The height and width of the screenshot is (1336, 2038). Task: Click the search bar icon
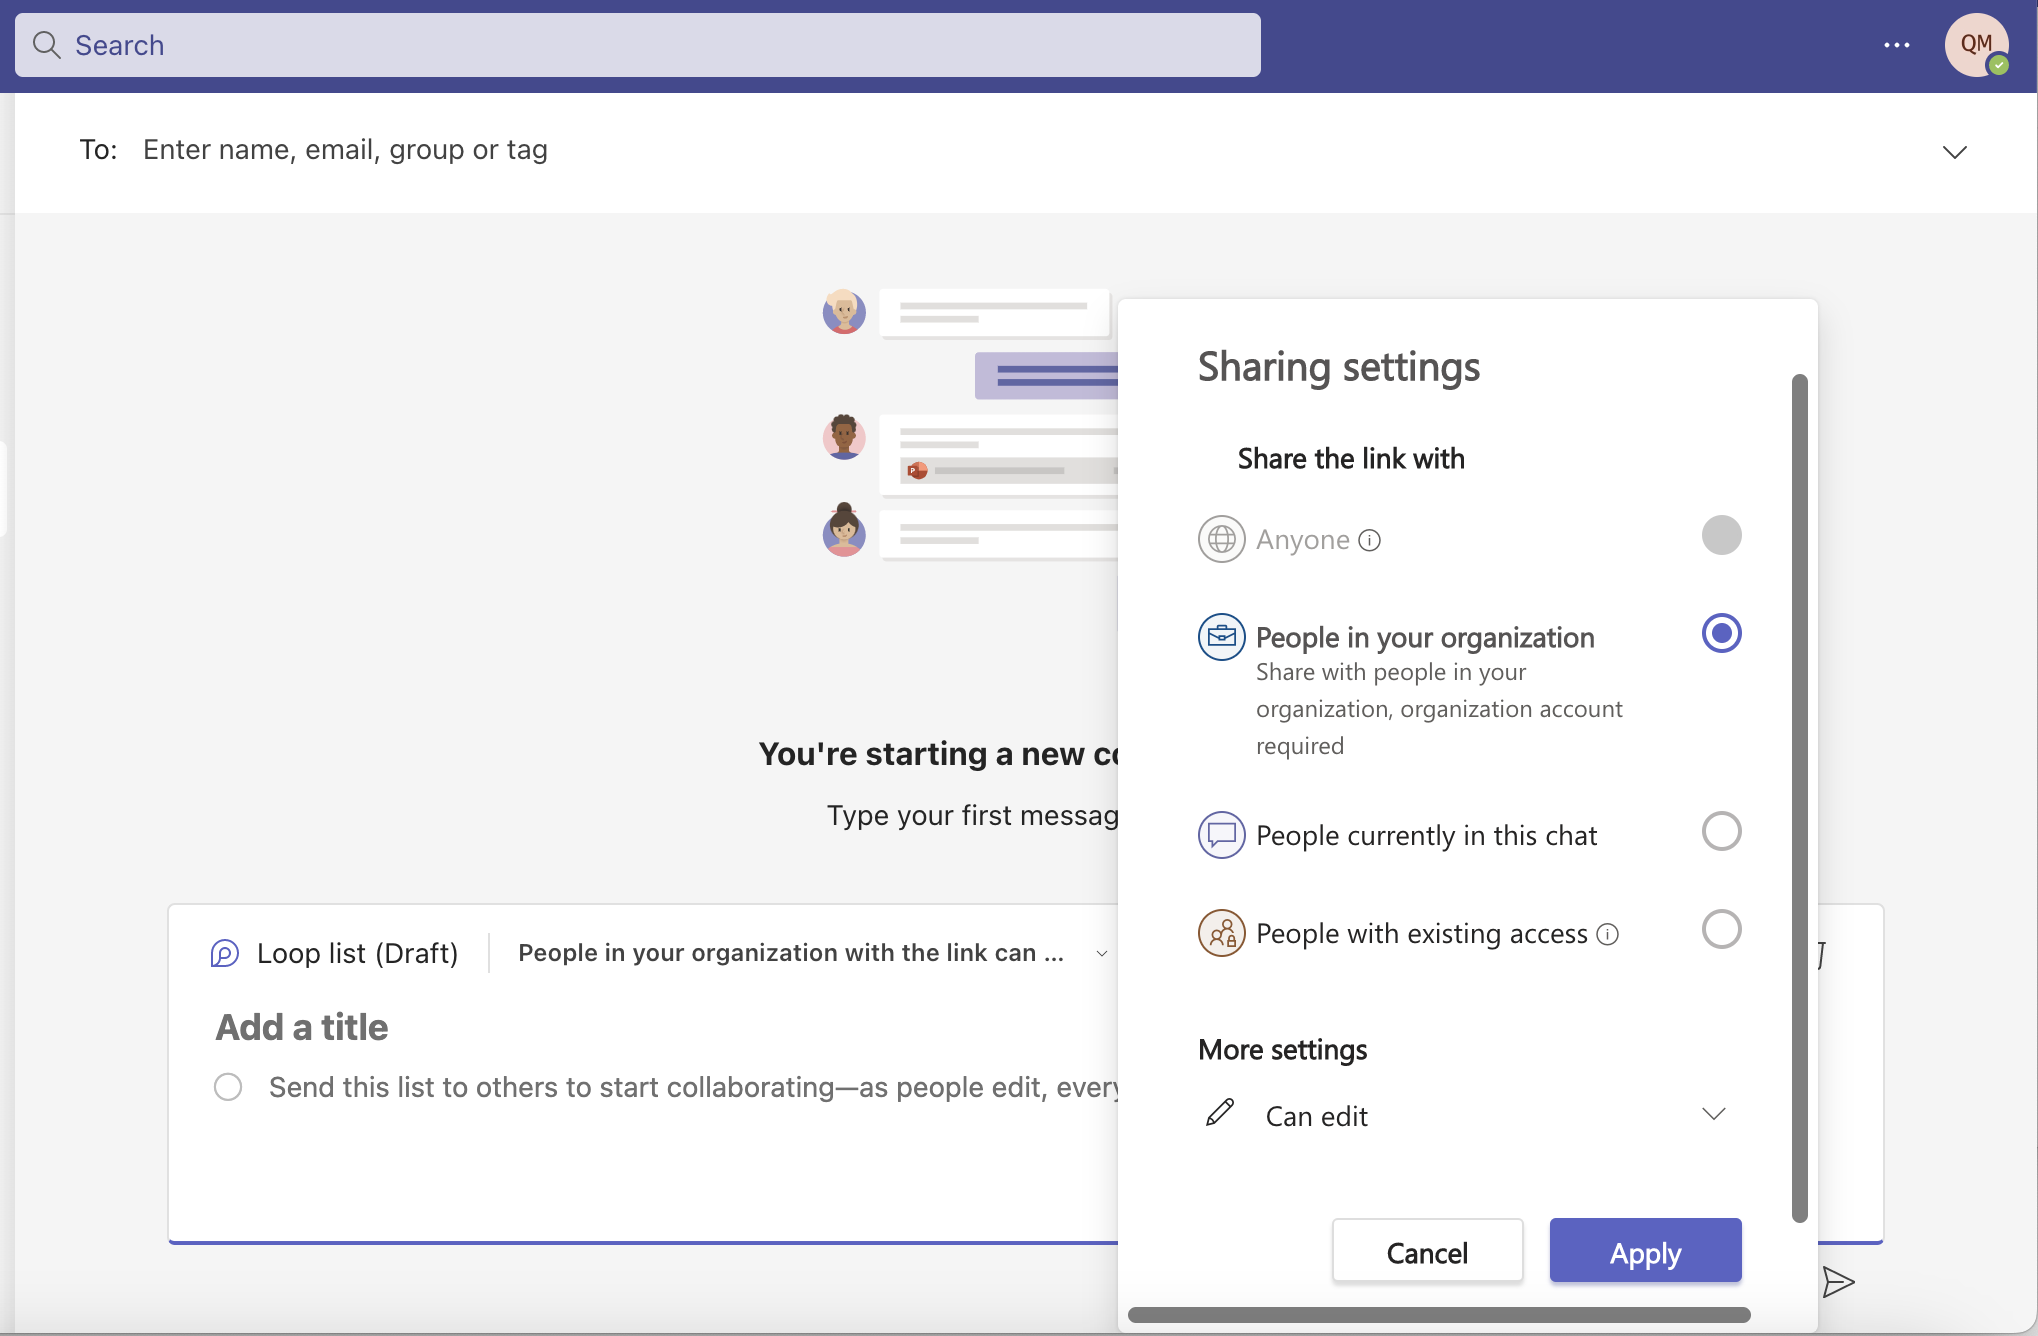[46, 43]
